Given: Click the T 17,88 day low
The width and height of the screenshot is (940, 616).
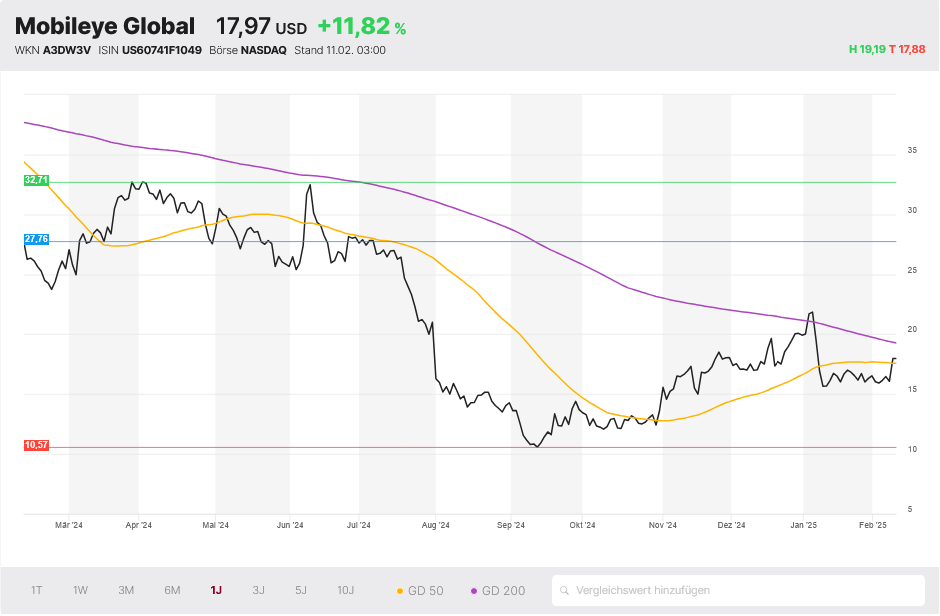Looking at the screenshot, I should pos(907,49).
